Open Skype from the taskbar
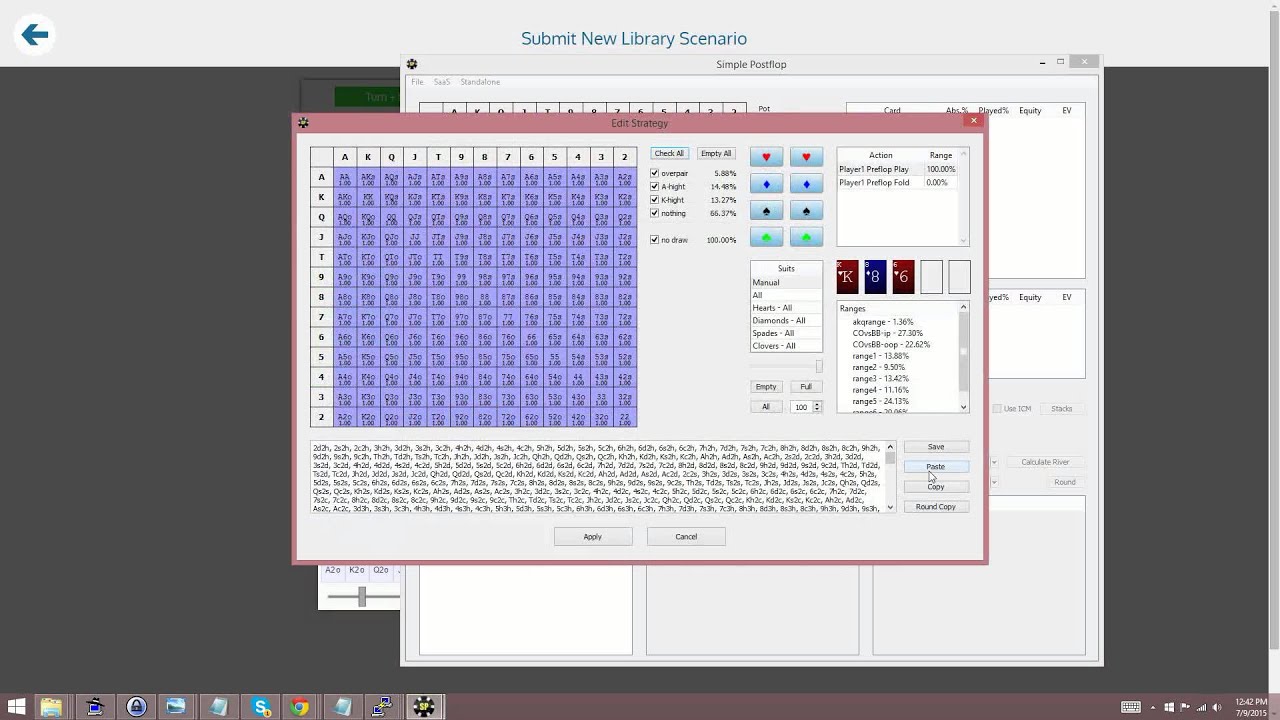 pos(261,707)
